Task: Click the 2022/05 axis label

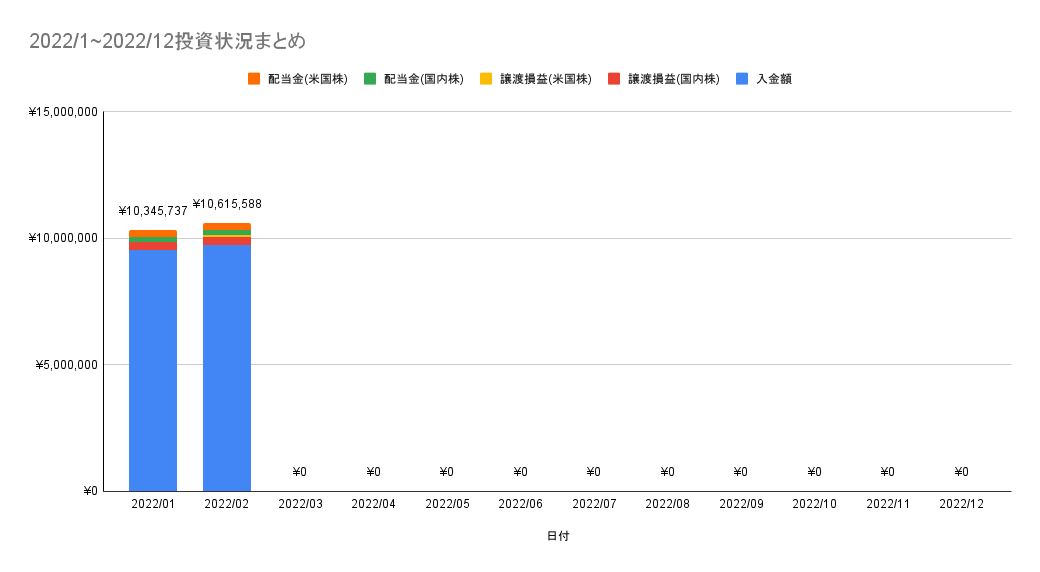Action: click(447, 504)
